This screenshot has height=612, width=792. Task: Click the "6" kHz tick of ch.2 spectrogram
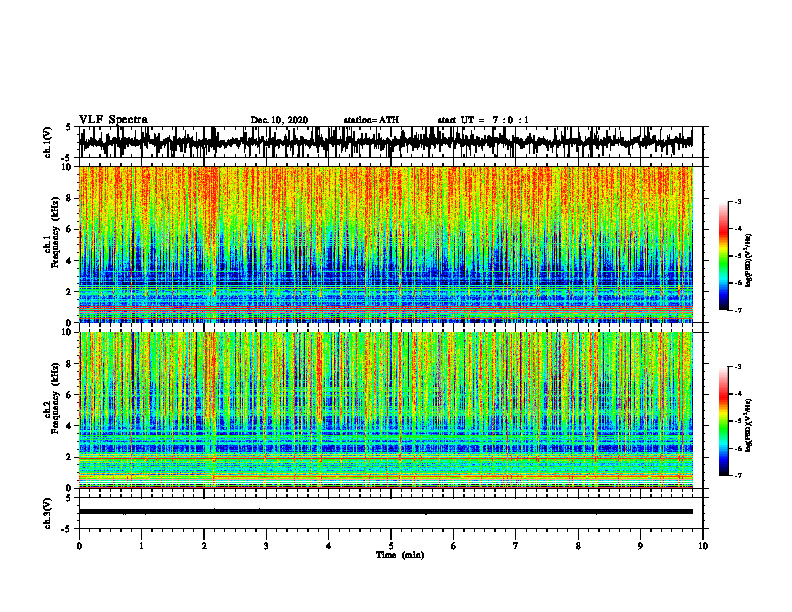(69, 395)
